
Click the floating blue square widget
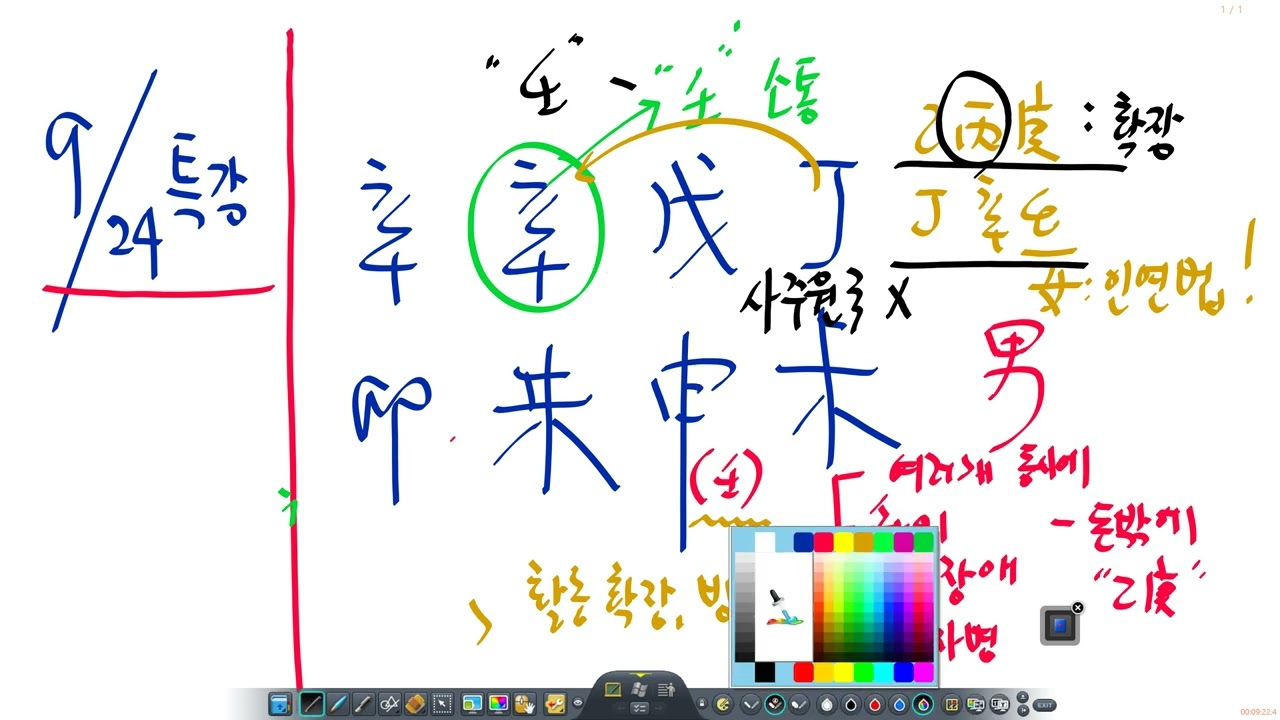point(1059,626)
